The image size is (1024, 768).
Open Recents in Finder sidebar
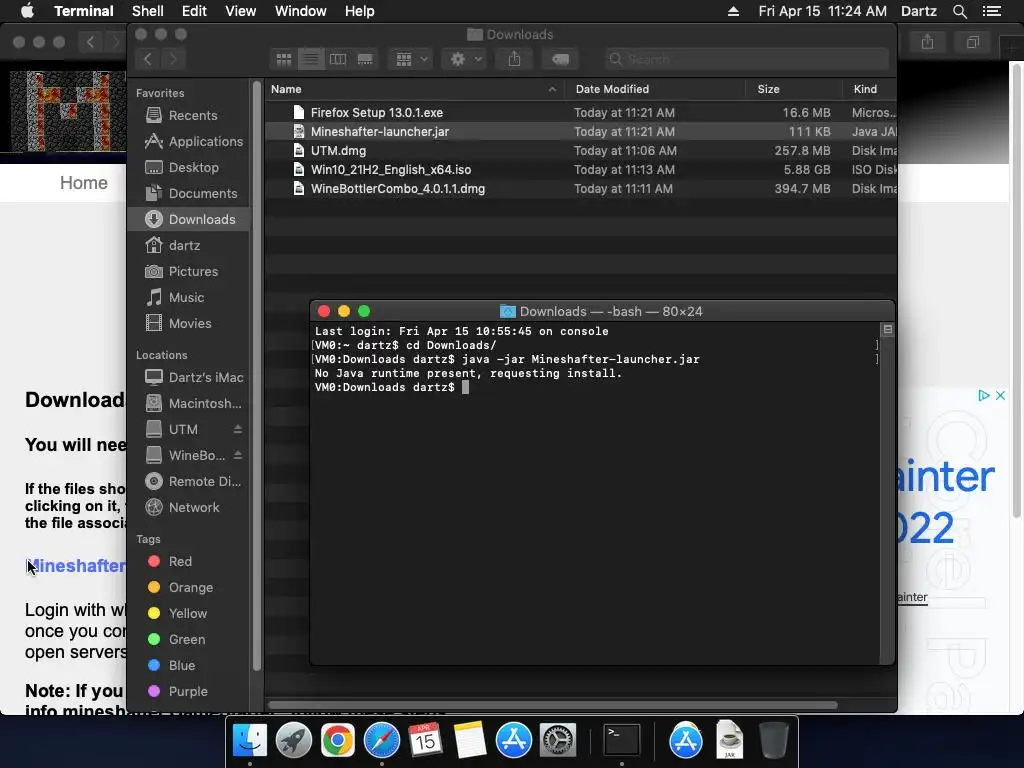coord(188,115)
